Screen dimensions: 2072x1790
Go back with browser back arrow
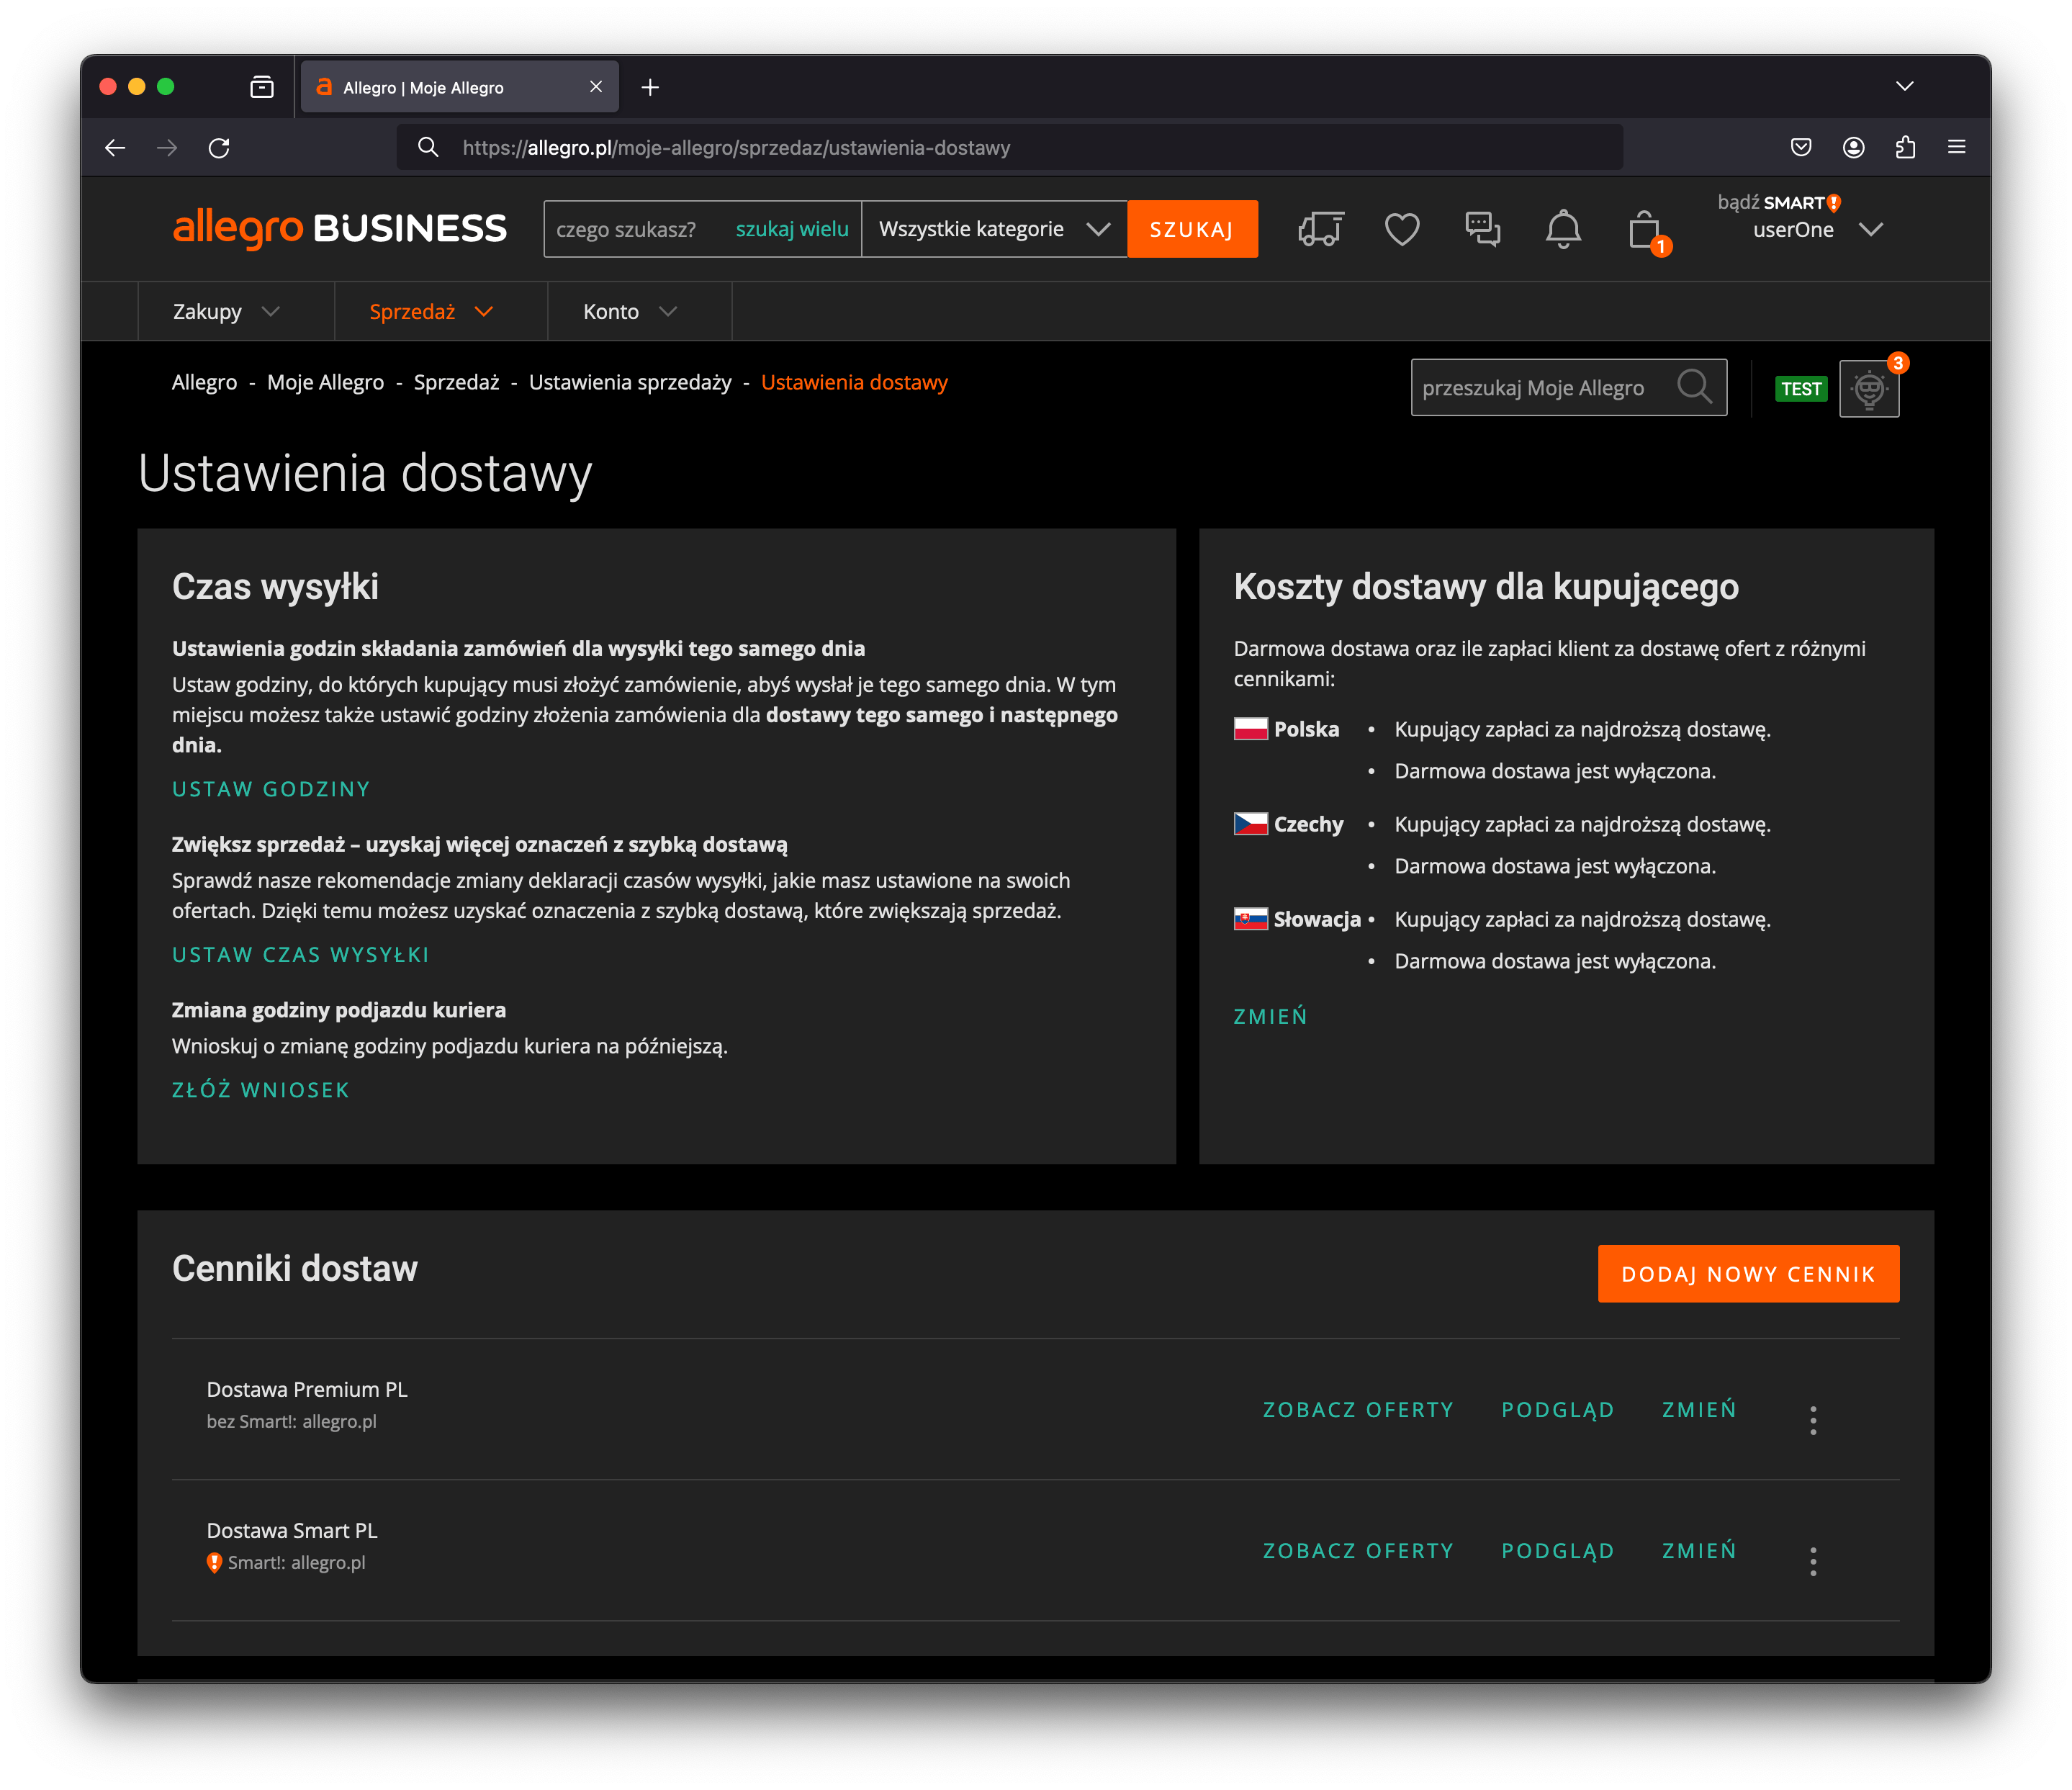tap(115, 148)
